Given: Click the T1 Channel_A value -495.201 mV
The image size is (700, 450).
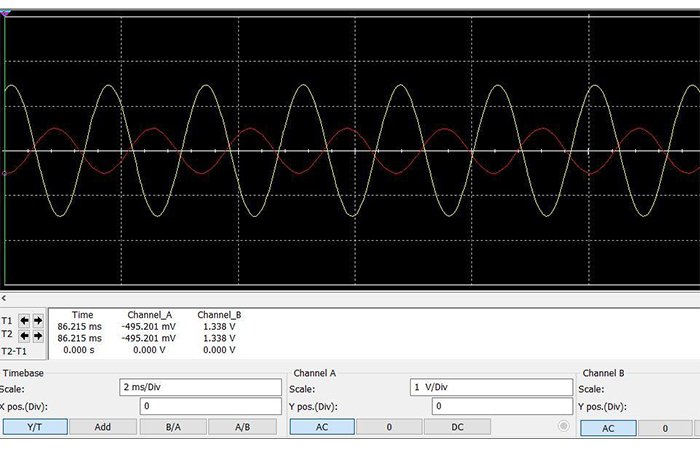Looking at the screenshot, I should point(149,326).
